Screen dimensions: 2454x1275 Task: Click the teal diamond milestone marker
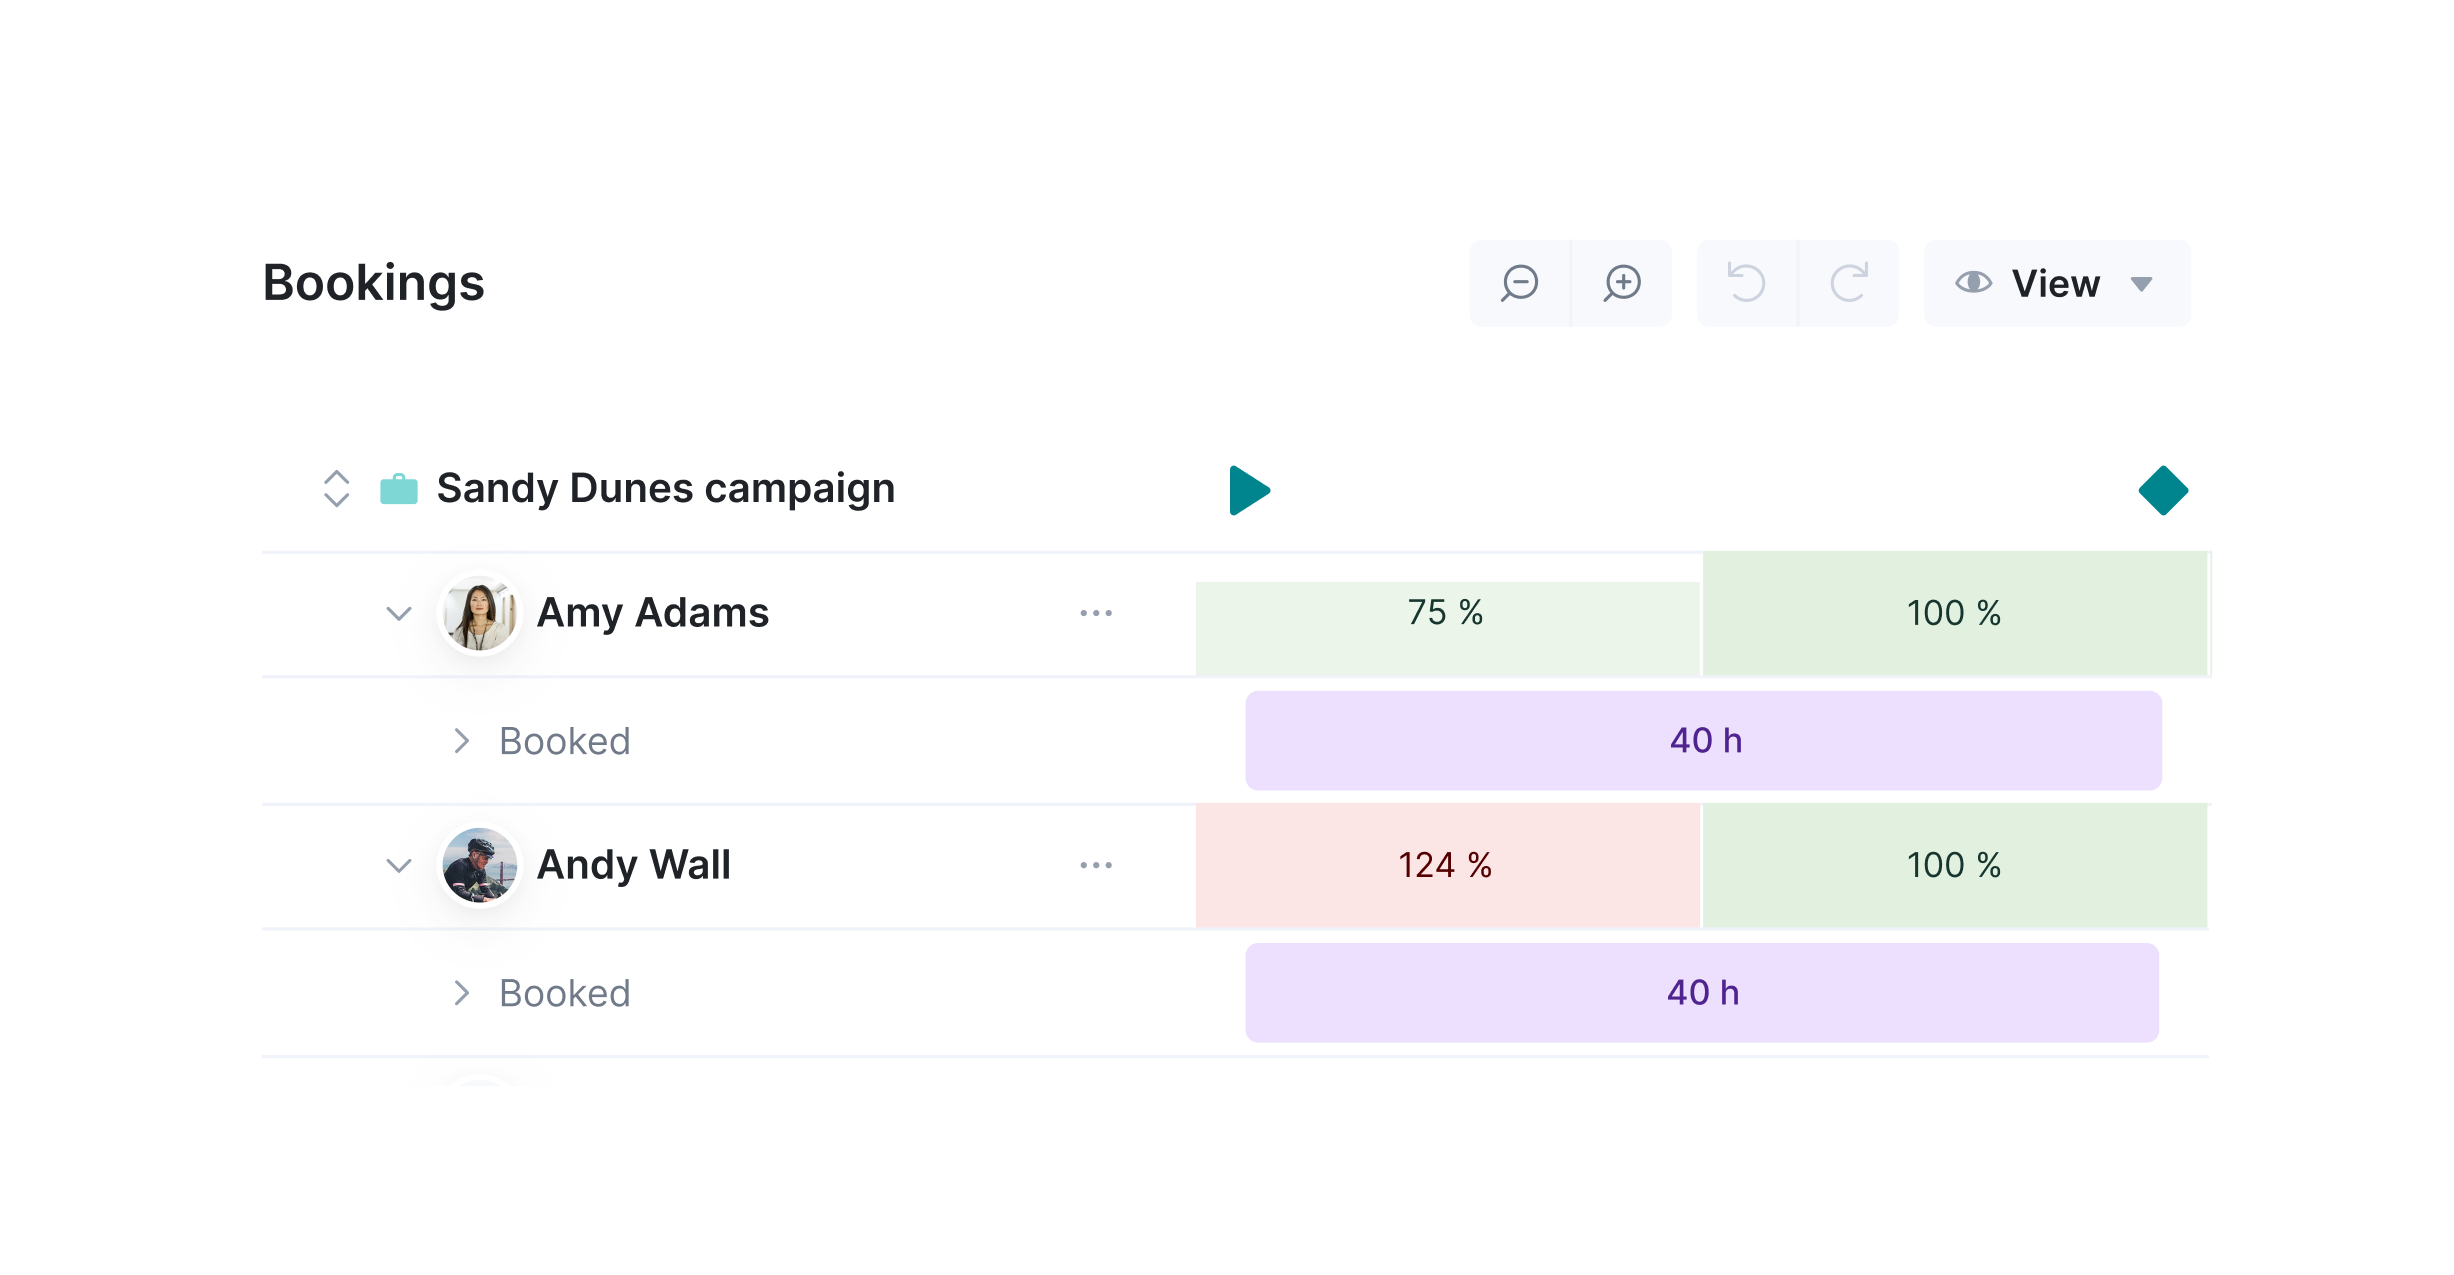(x=2163, y=490)
